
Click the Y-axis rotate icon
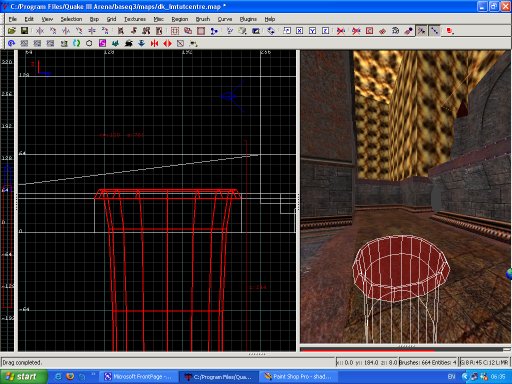tap(79, 31)
